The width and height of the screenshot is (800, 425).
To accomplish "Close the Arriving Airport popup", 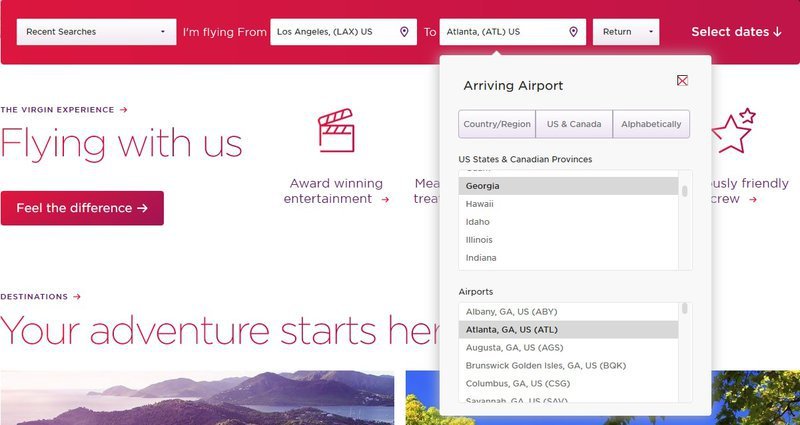I will click(682, 80).
